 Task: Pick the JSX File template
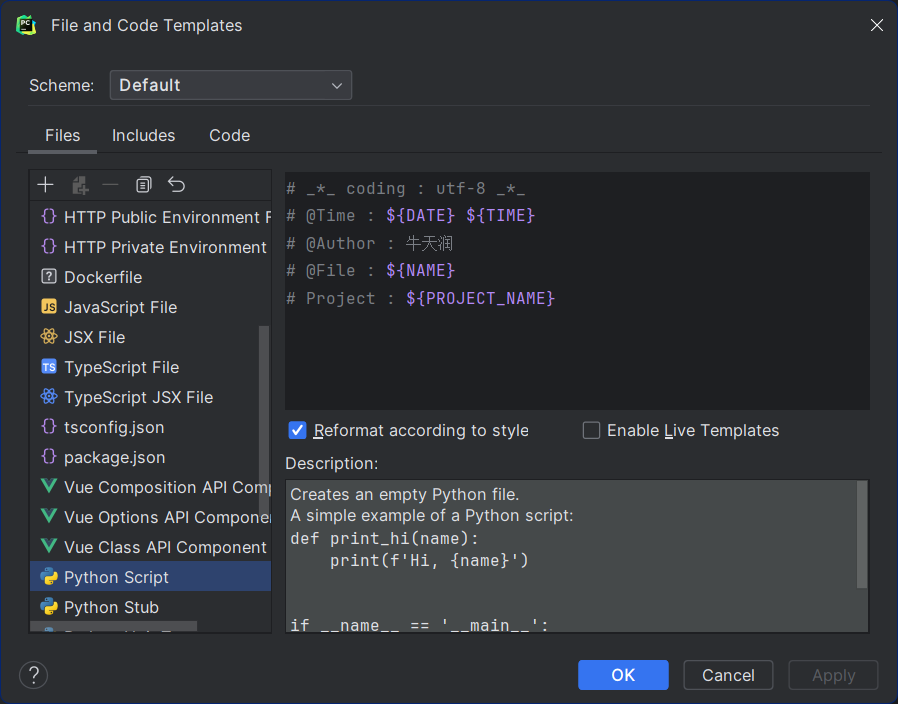point(94,337)
